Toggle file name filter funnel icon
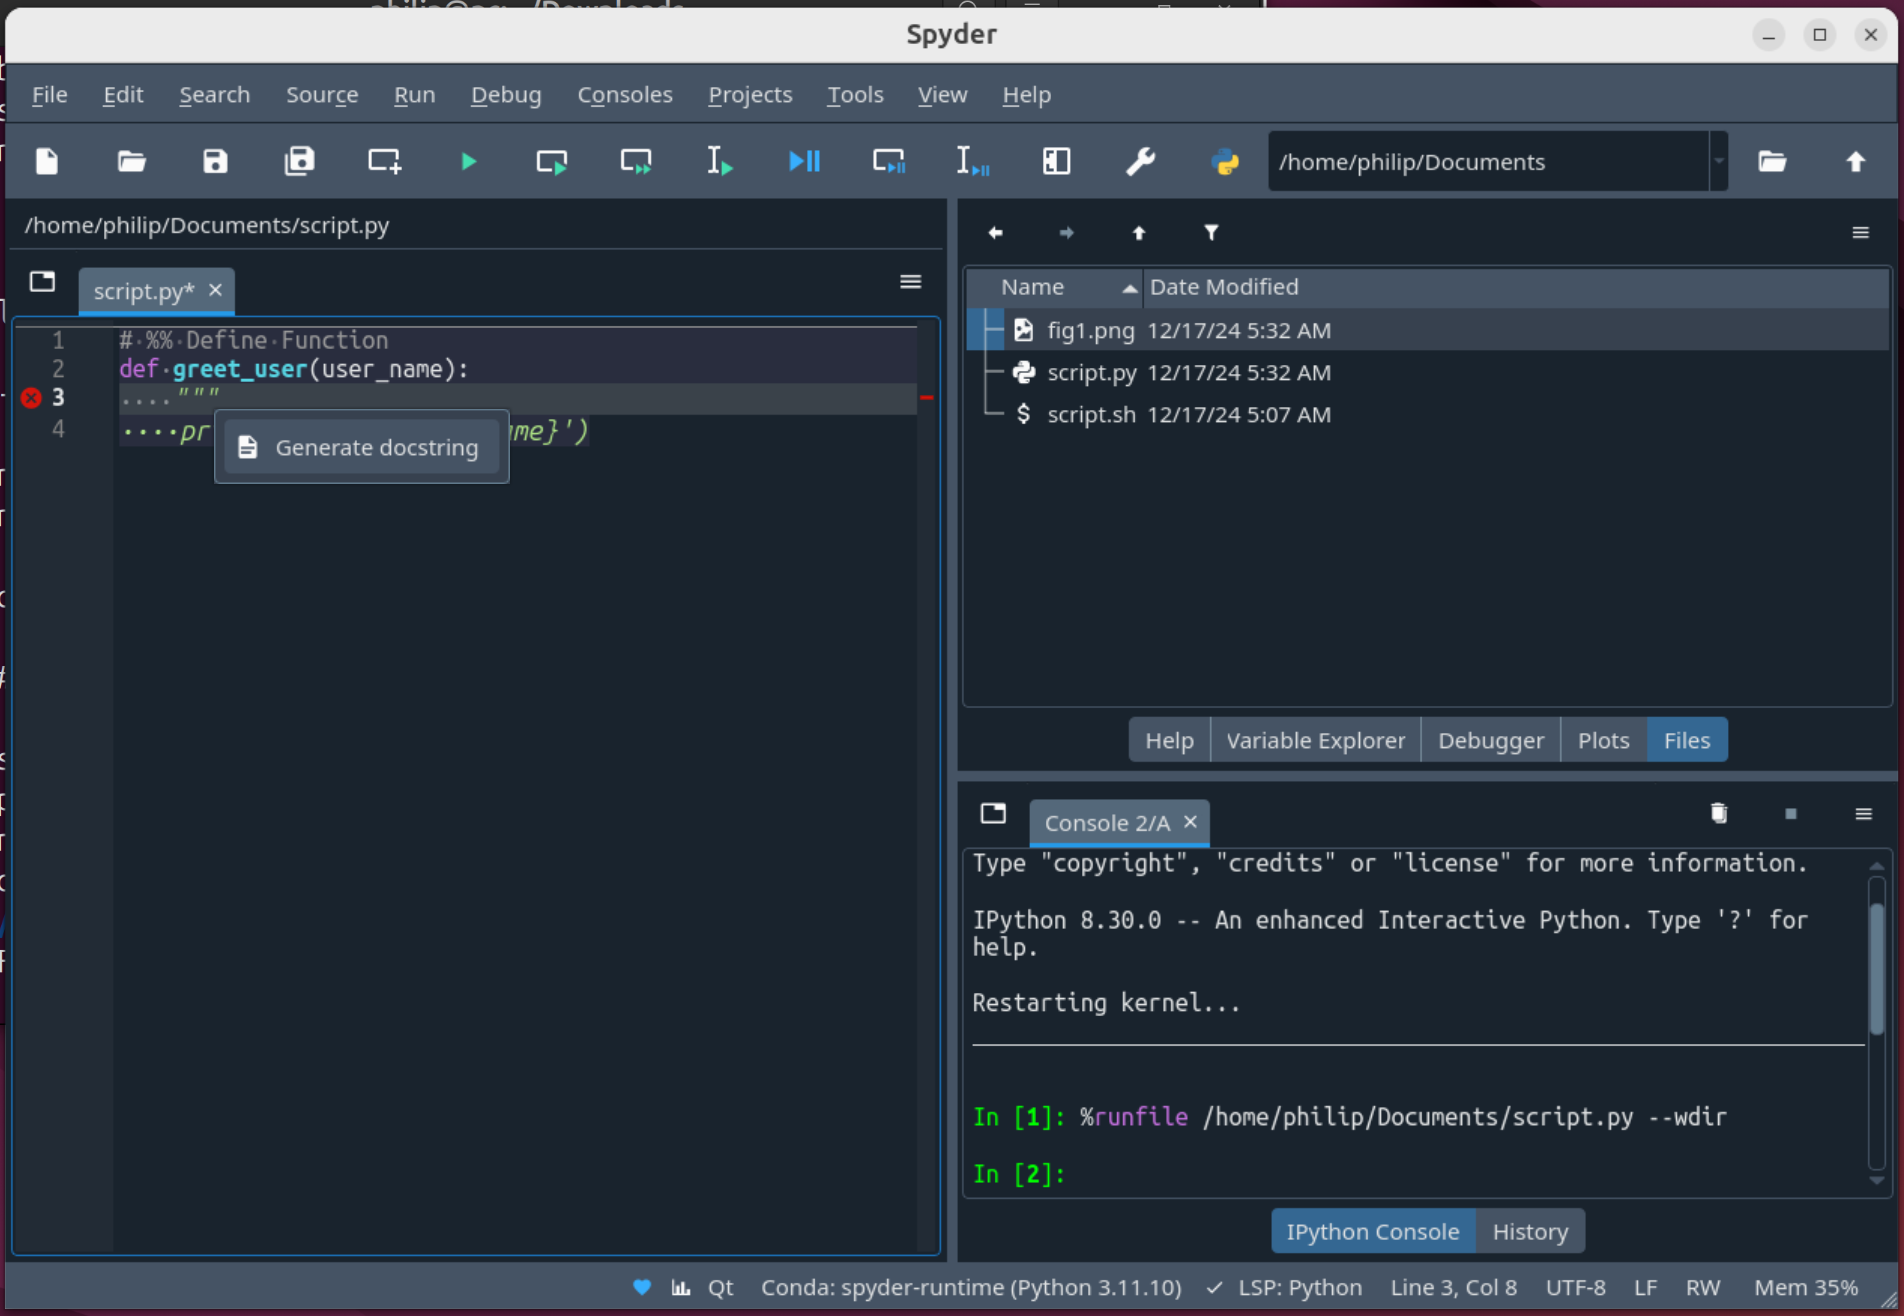The width and height of the screenshot is (1904, 1316). pyautogui.click(x=1211, y=233)
